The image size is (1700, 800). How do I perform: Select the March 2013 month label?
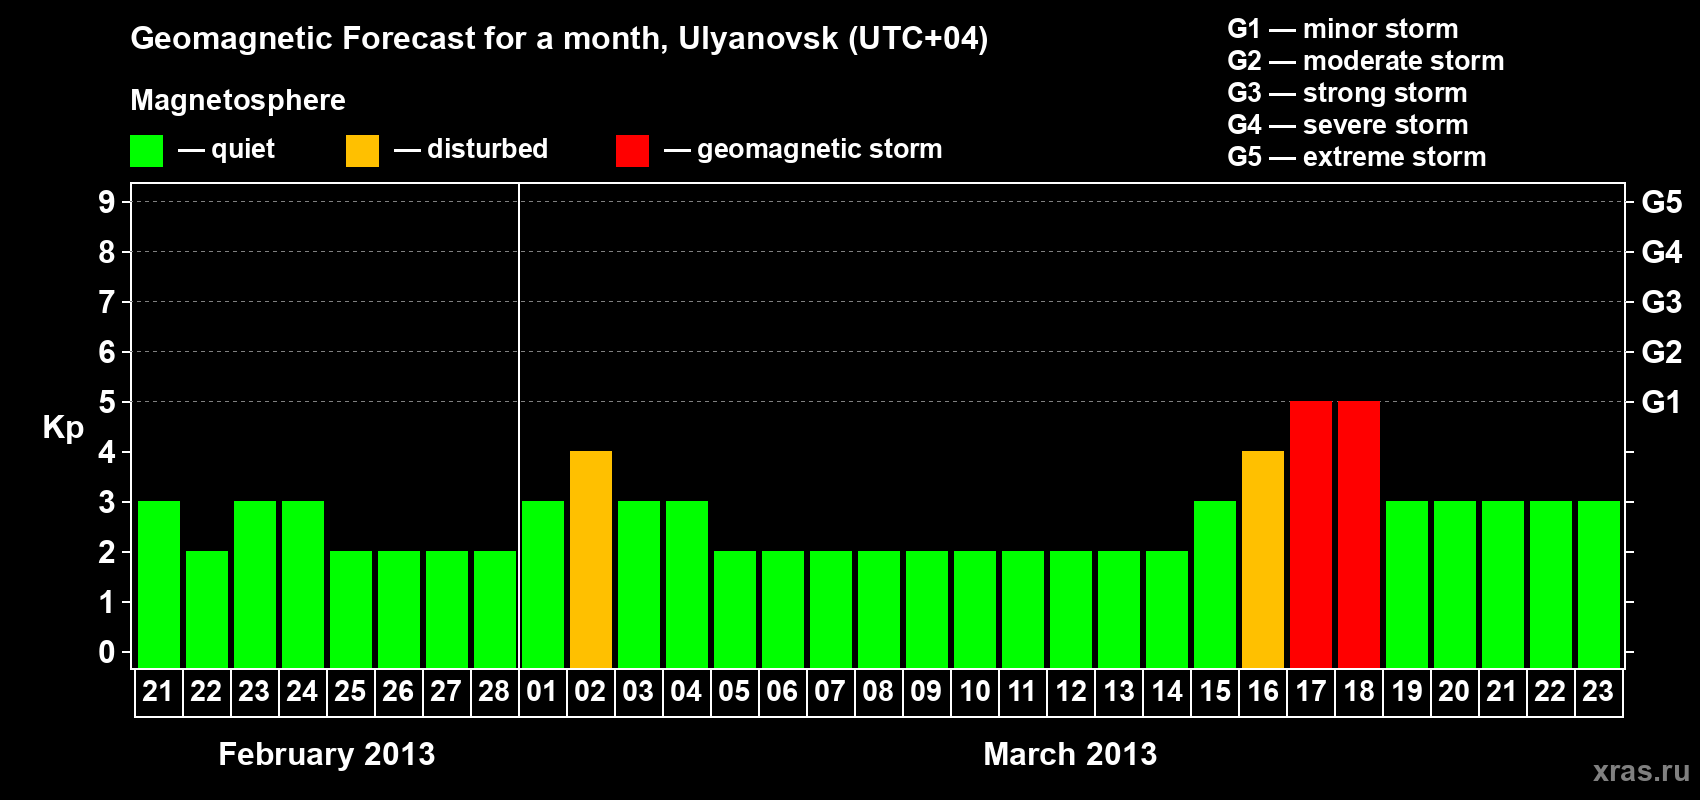click(x=1070, y=754)
